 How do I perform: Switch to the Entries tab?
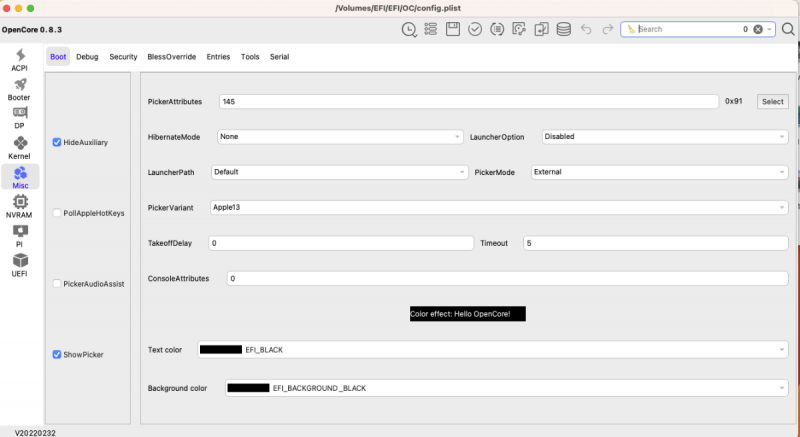pyautogui.click(x=218, y=57)
